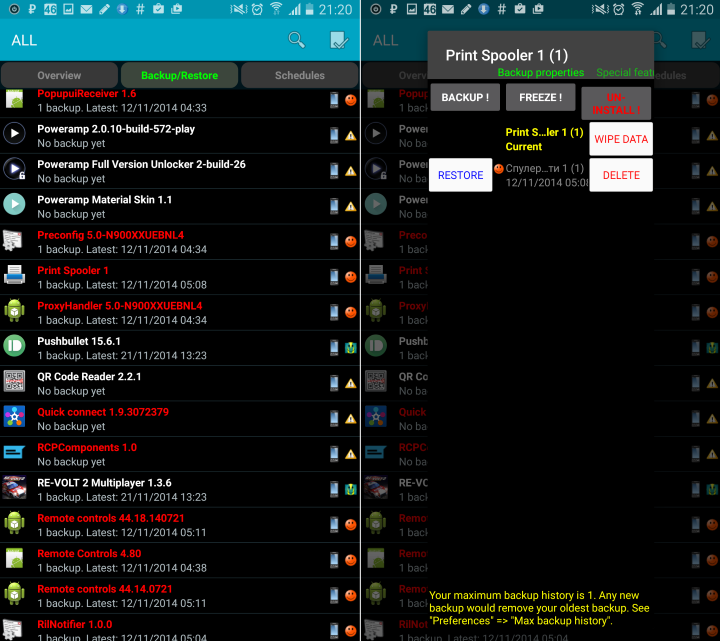Image resolution: width=720 pixels, height=641 pixels.
Task: Open the RE-VOLT 2 Multiplayer 1.3.6 entry
Action: tap(180, 489)
